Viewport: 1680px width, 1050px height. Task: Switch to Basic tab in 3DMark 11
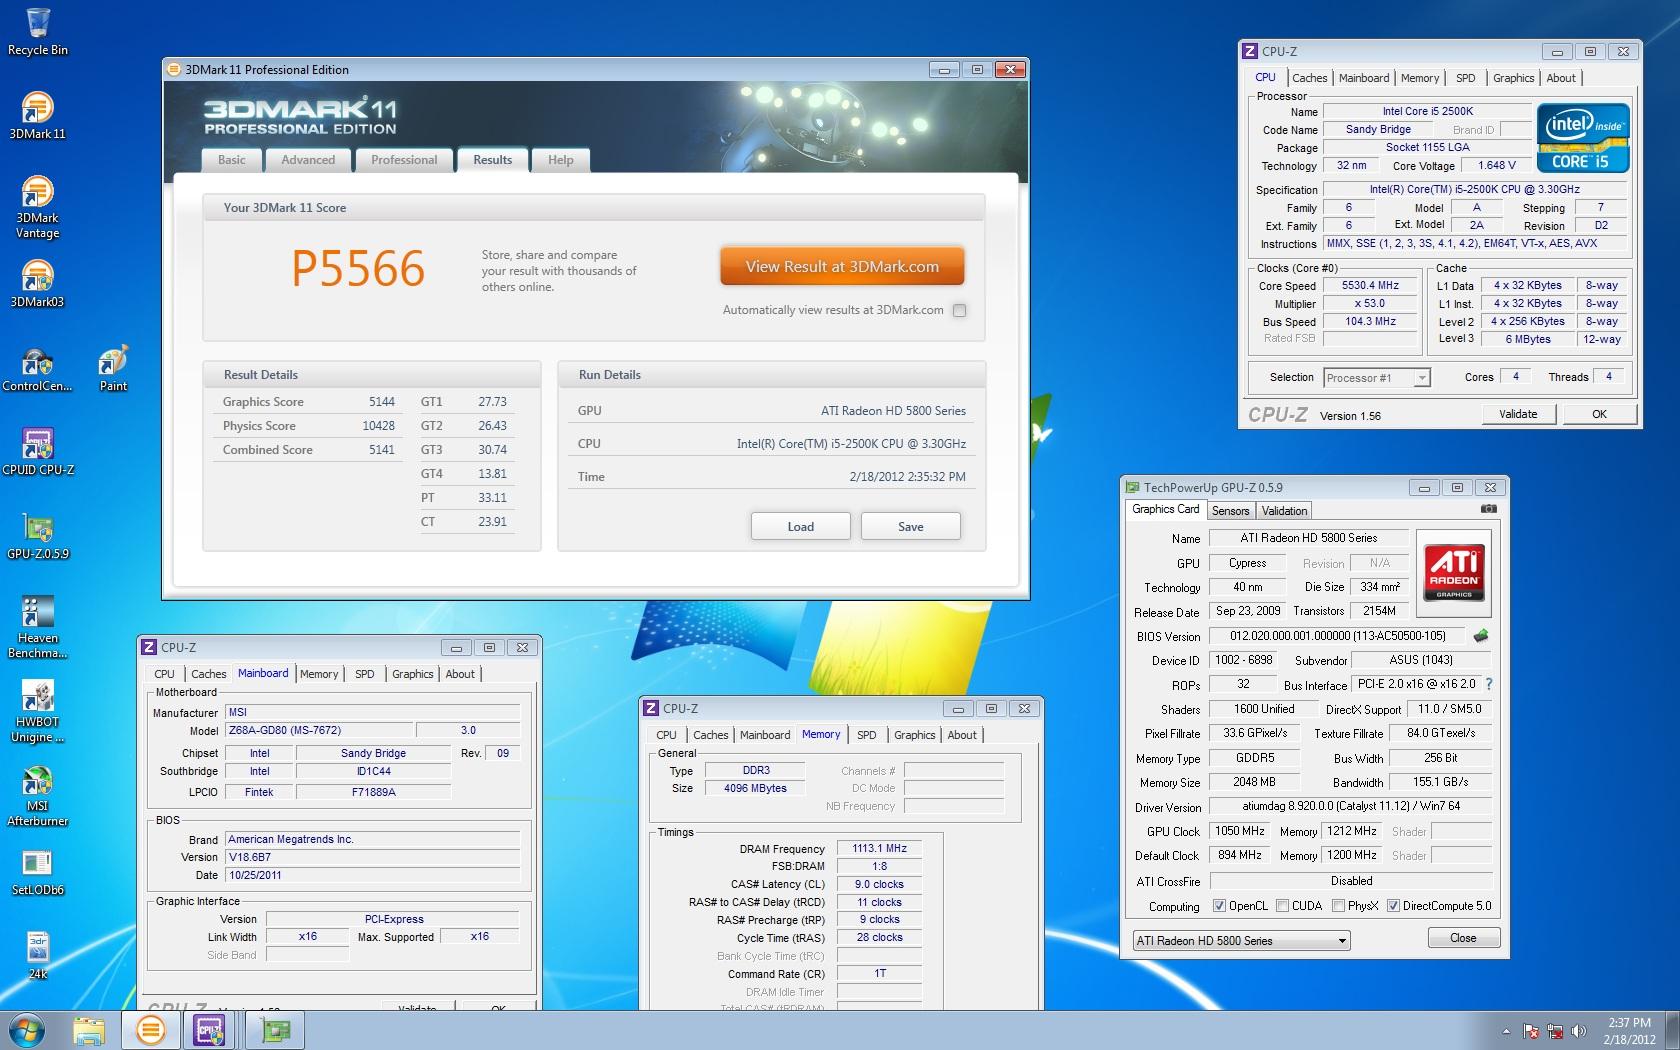tap(232, 160)
